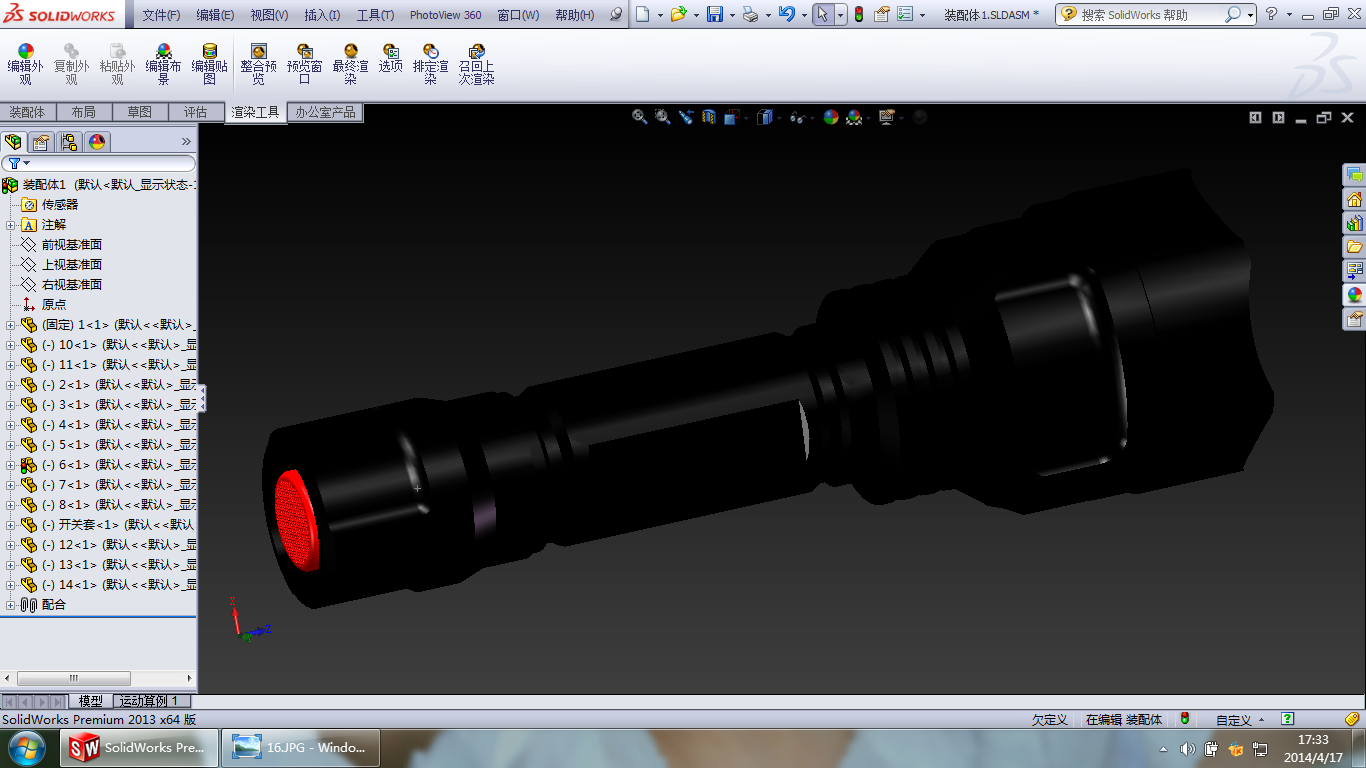The width and height of the screenshot is (1366, 768).
Task: Expand part (-) 10<1> node
Action: [x=11, y=345]
